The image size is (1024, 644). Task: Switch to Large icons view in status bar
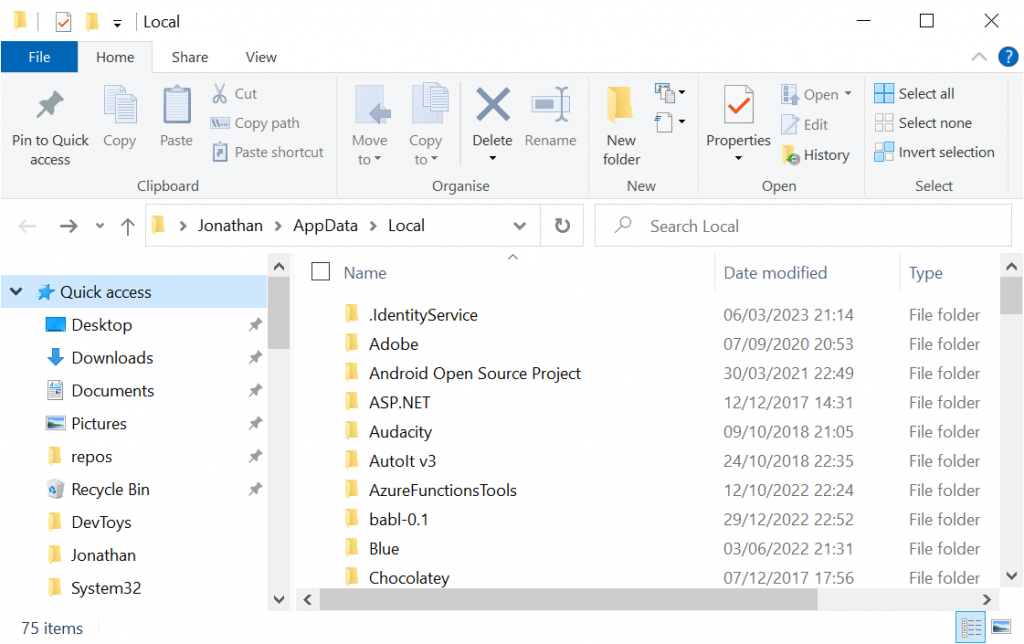[1000, 628]
